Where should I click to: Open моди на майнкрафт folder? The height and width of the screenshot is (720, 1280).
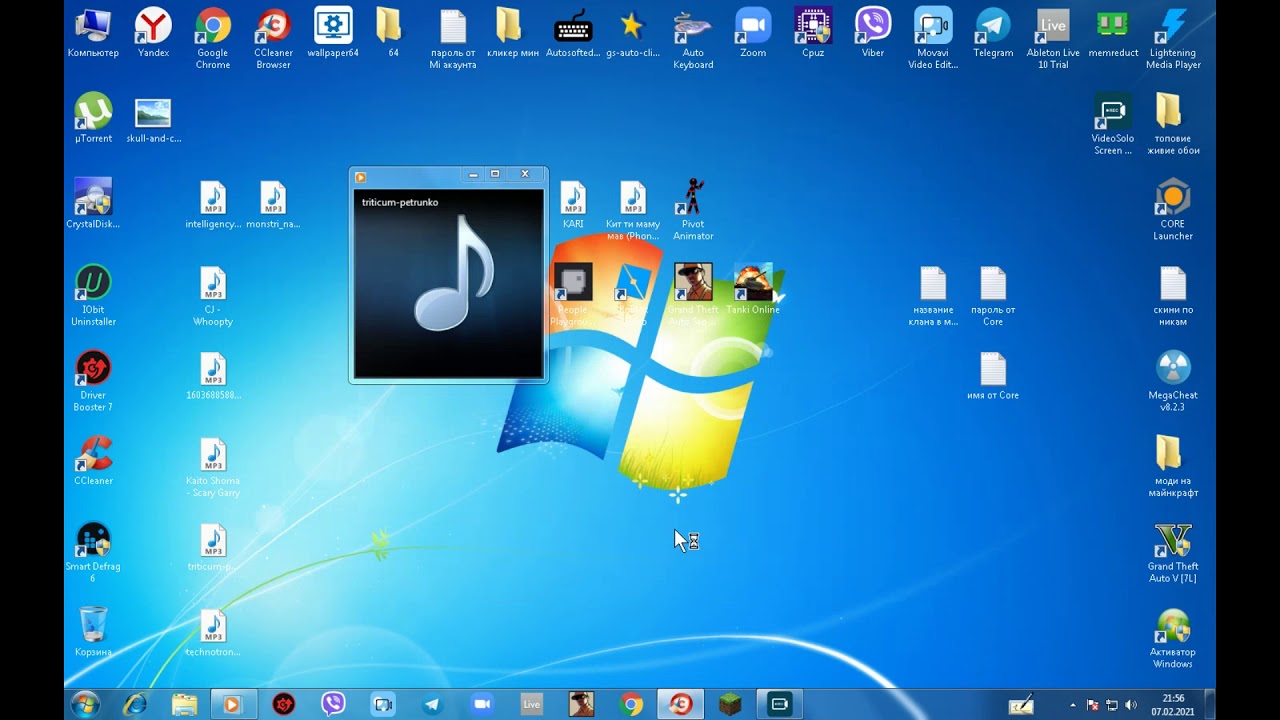[x=1173, y=467]
